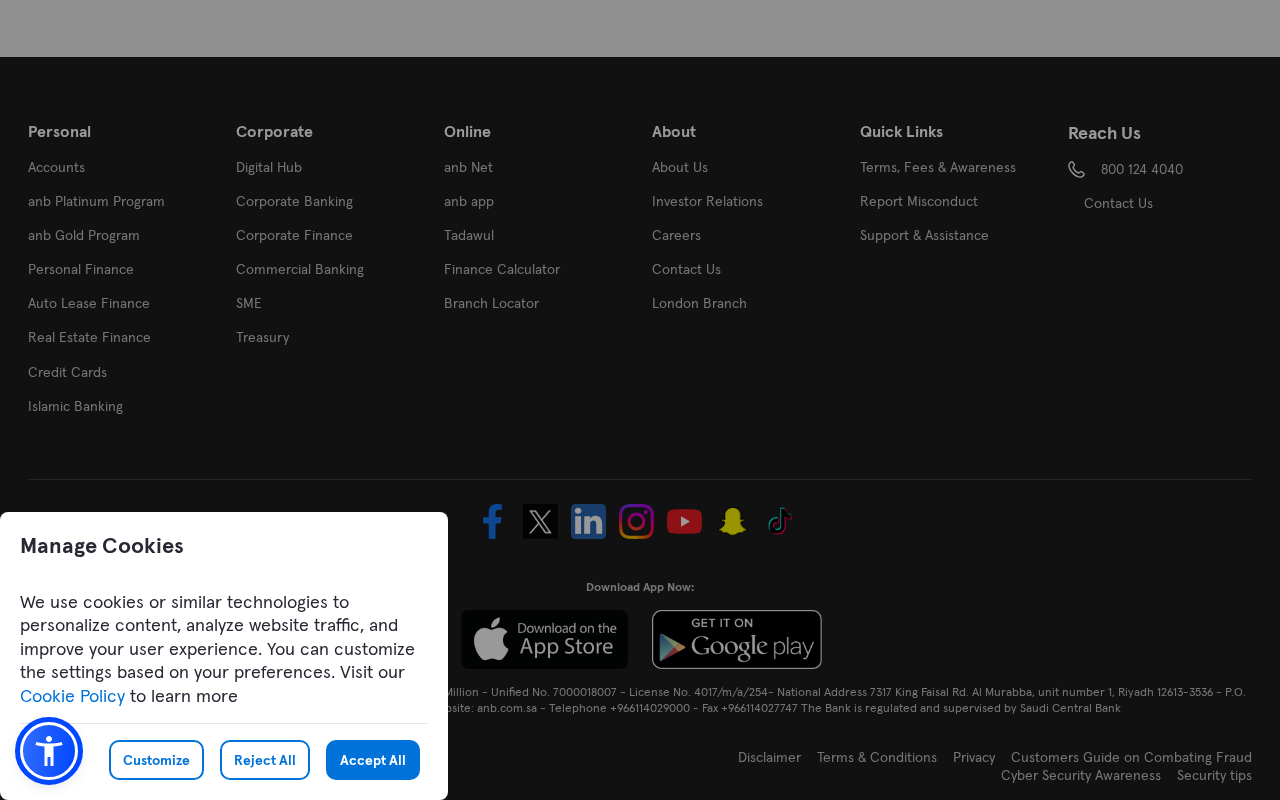Image resolution: width=1280 pixels, height=800 pixels.
Task: Open Report Misconduct quick link
Action: point(919,202)
